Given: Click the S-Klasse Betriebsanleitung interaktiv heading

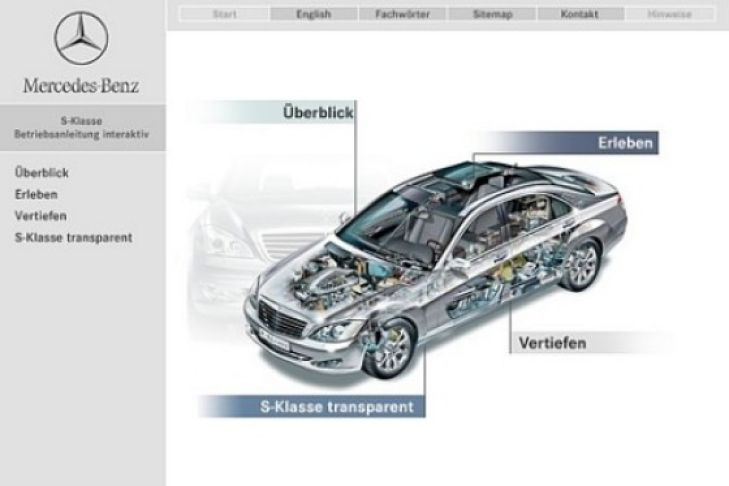Looking at the screenshot, I should tap(82, 128).
